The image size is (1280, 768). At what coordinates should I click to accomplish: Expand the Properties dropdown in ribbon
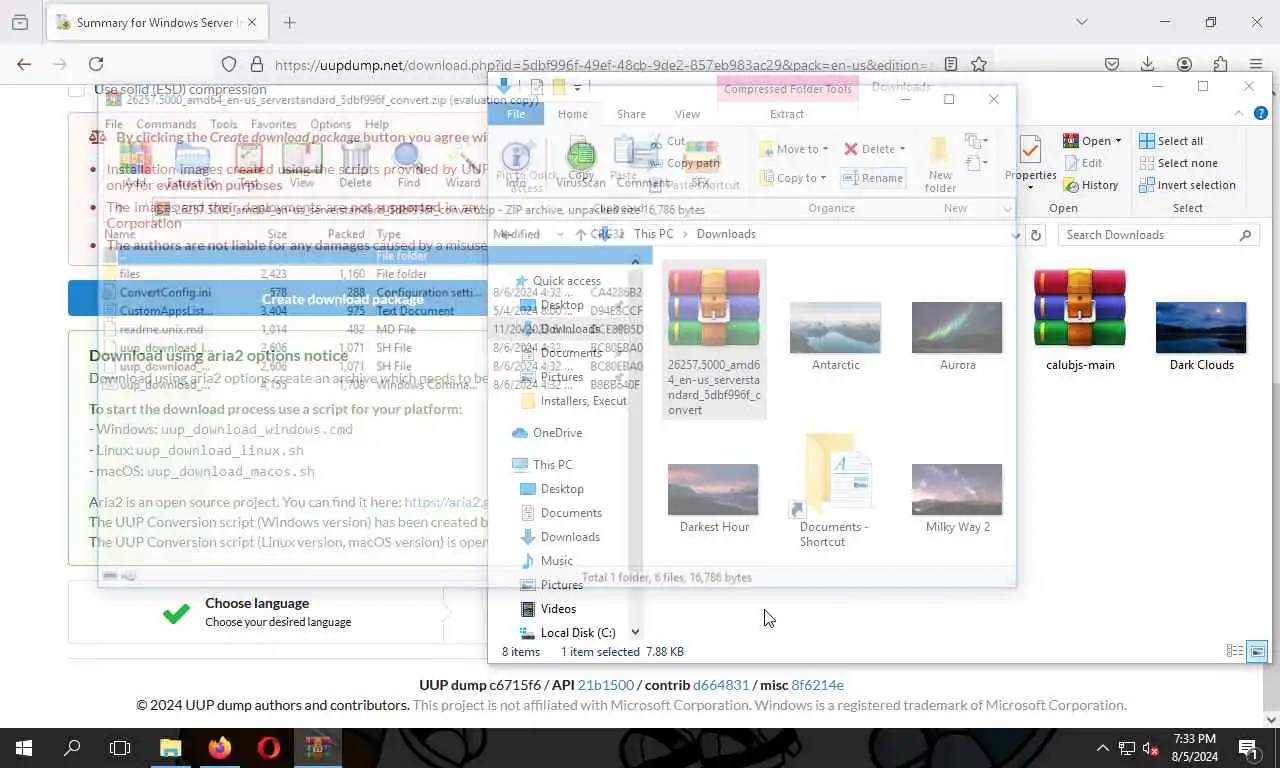(1031, 187)
